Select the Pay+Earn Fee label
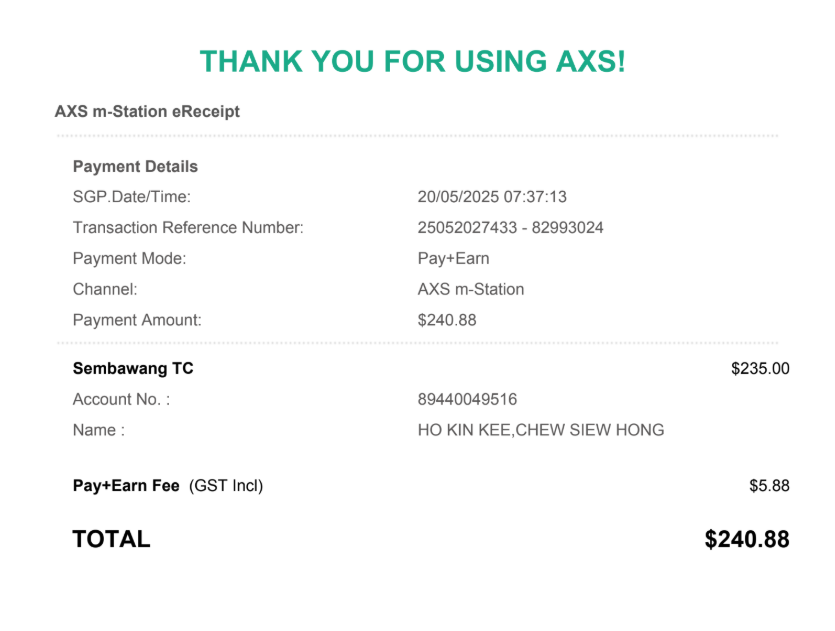The height and width of the screenshot is (631, 835). point(126,486)
